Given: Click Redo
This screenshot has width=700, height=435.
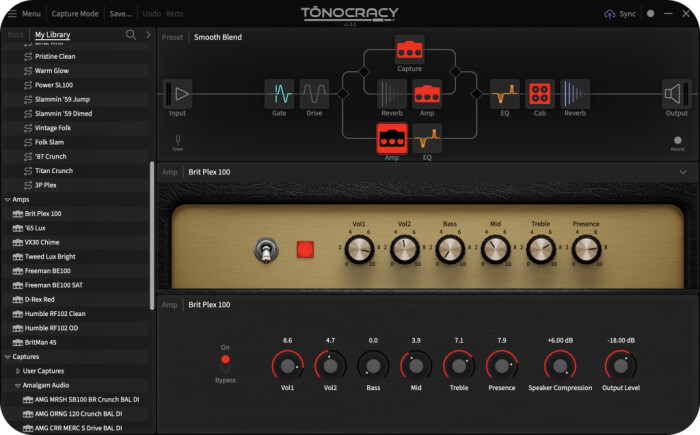Looking at the screenshot, I should click(x=175, y=14).
